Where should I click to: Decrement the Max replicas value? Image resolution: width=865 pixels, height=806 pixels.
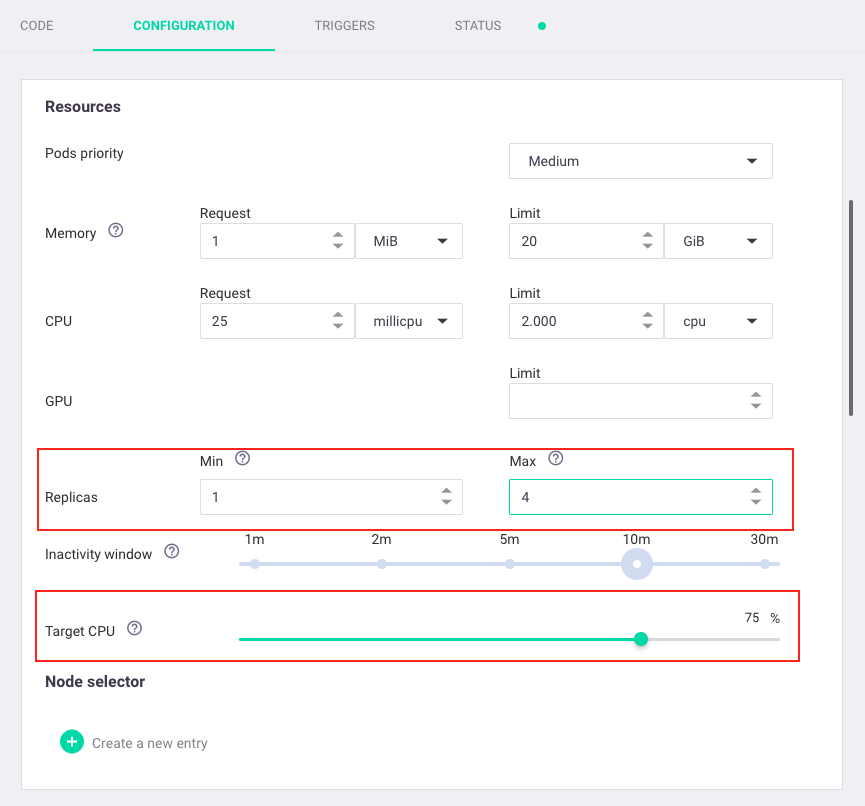click(x=756, y=502)
